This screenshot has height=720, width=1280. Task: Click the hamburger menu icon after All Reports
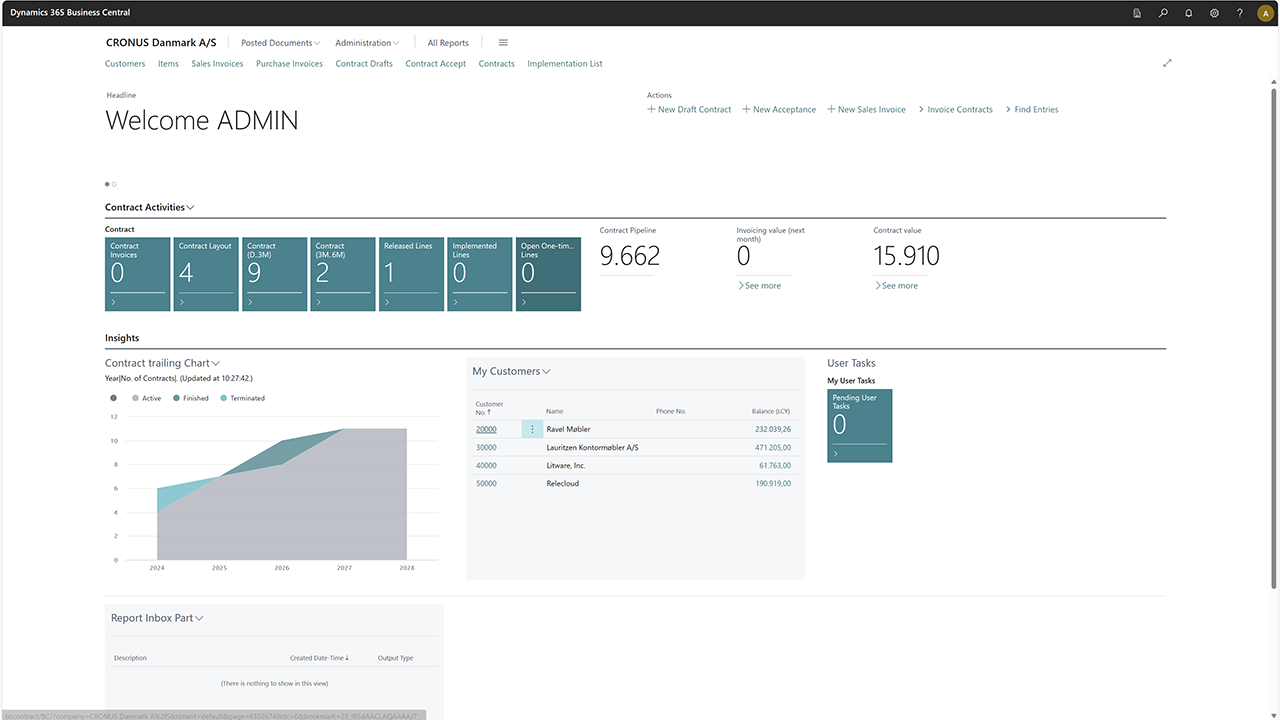coord(503,43)
